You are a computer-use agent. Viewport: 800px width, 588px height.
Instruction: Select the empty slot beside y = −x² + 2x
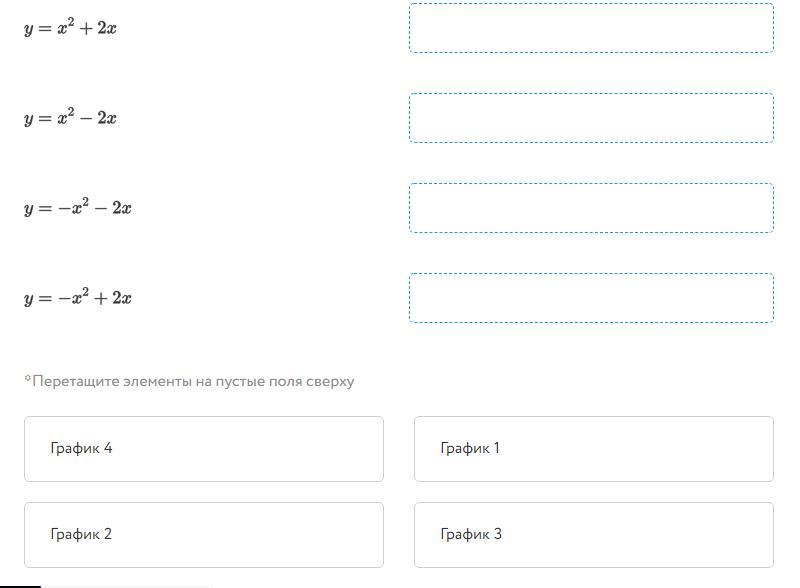point(591,298)
